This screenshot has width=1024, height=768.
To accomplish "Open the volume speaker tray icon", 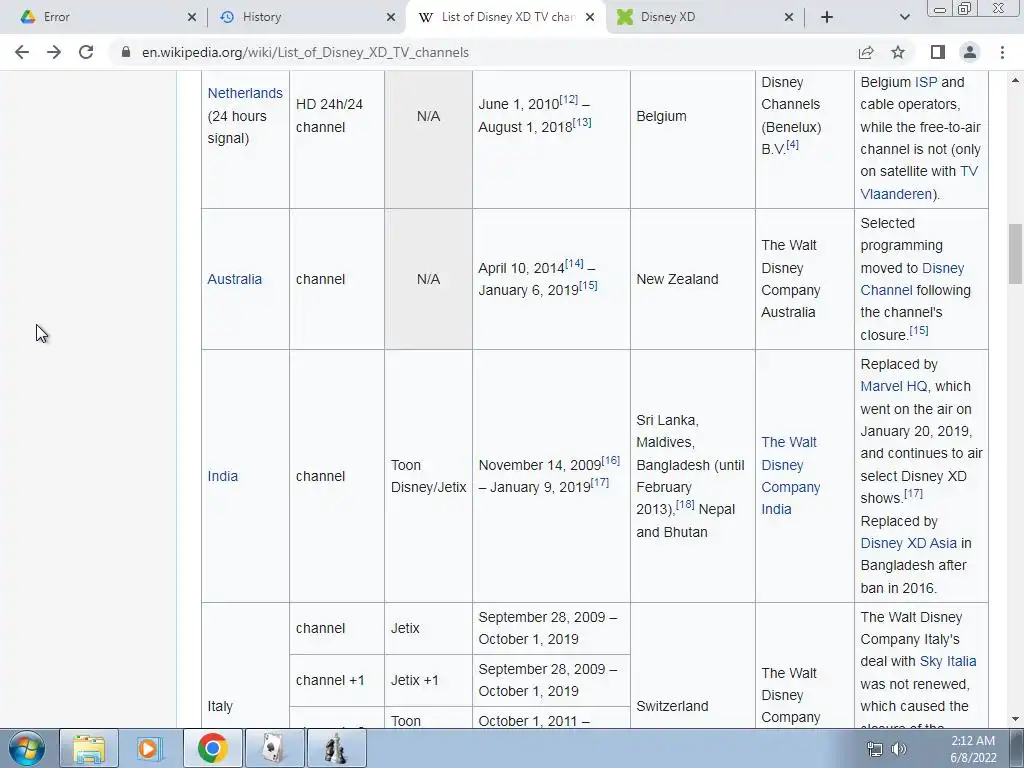I will click(899, 749).
